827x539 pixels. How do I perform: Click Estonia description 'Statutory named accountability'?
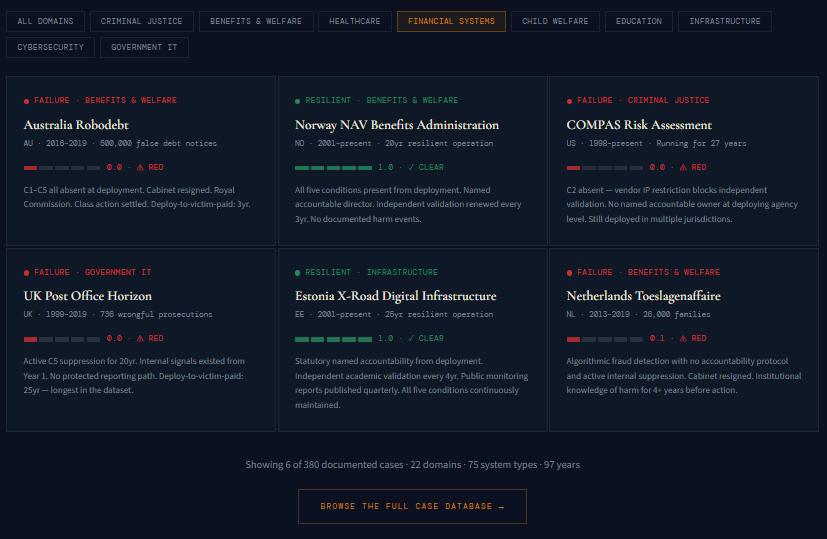coord(411,383)
